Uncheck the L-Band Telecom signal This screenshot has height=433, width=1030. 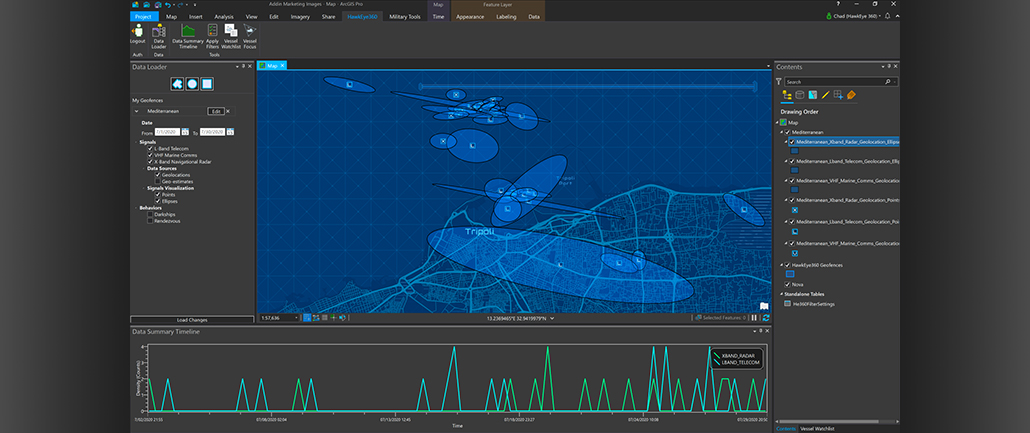coord(150,148)
